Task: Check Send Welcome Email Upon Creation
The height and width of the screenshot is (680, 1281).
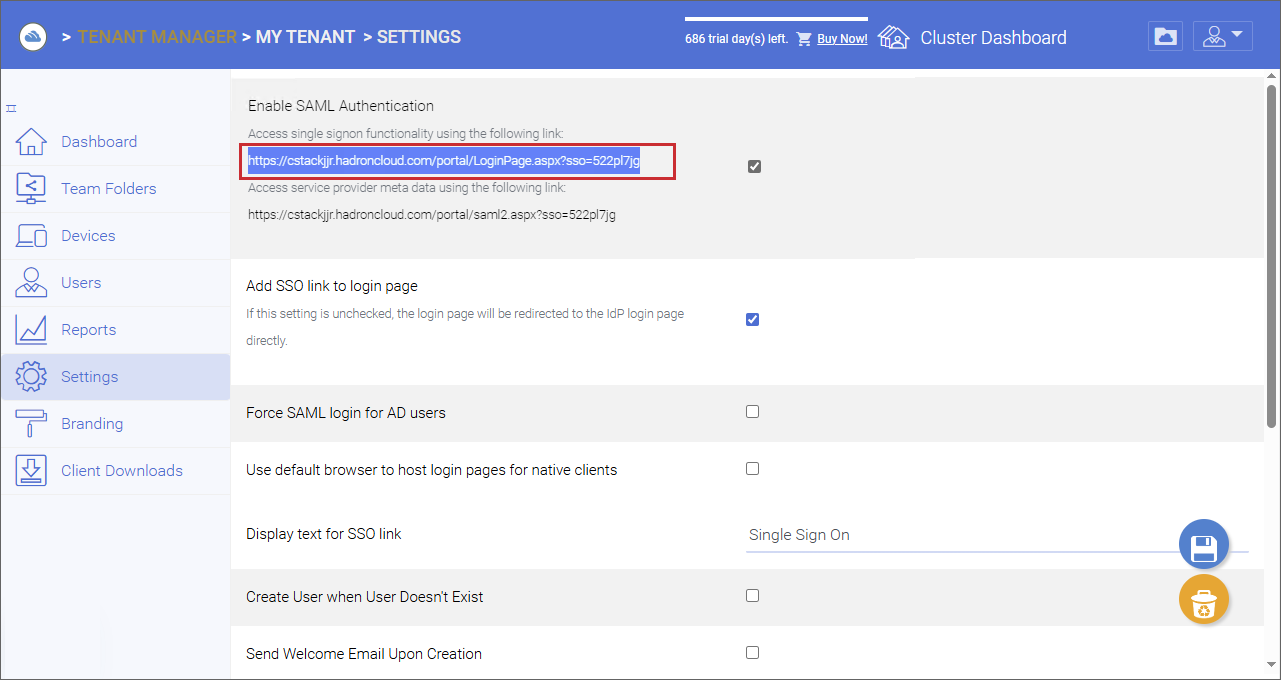Action: coord(753,653)
